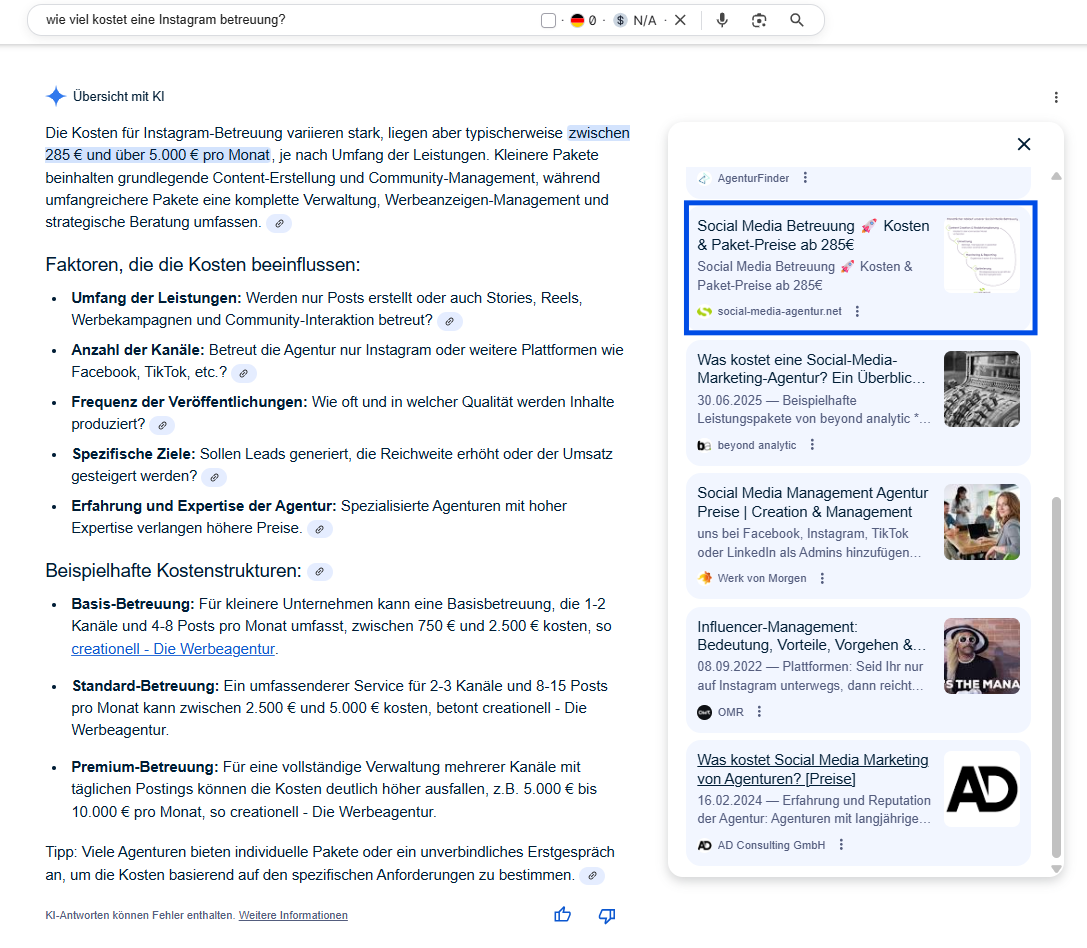
Task: Tick the checkbox in the search bar
Action: 548,21
